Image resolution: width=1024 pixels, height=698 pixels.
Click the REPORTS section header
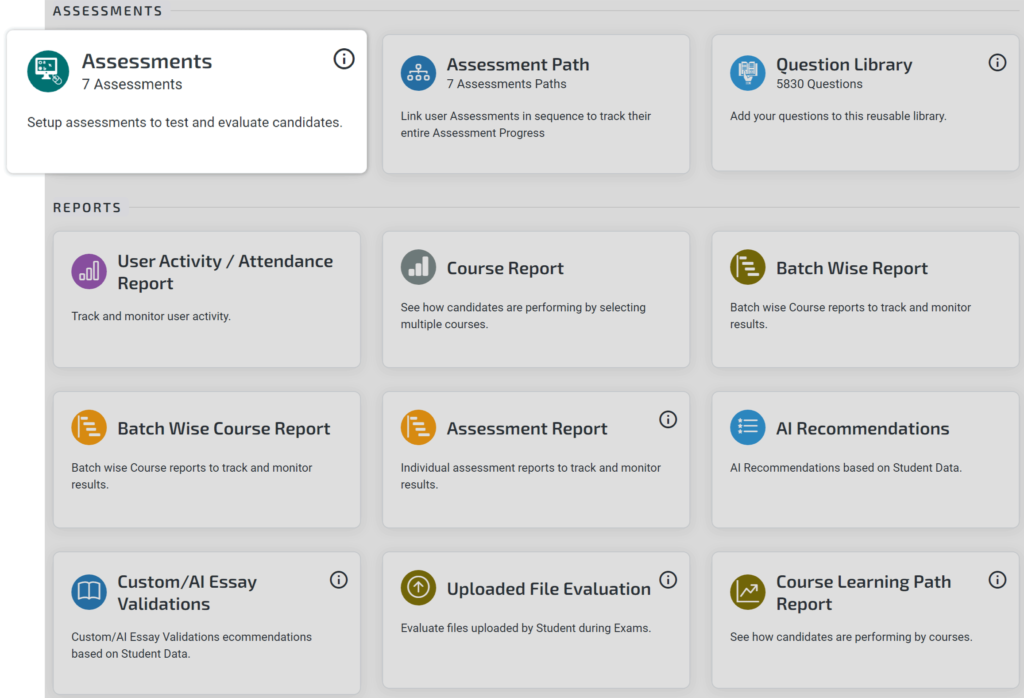86,207
